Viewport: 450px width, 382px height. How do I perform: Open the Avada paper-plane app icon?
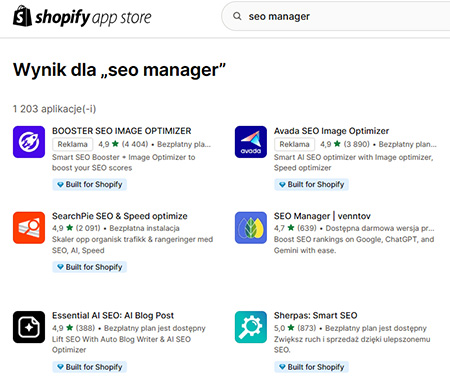coord(251,142)
